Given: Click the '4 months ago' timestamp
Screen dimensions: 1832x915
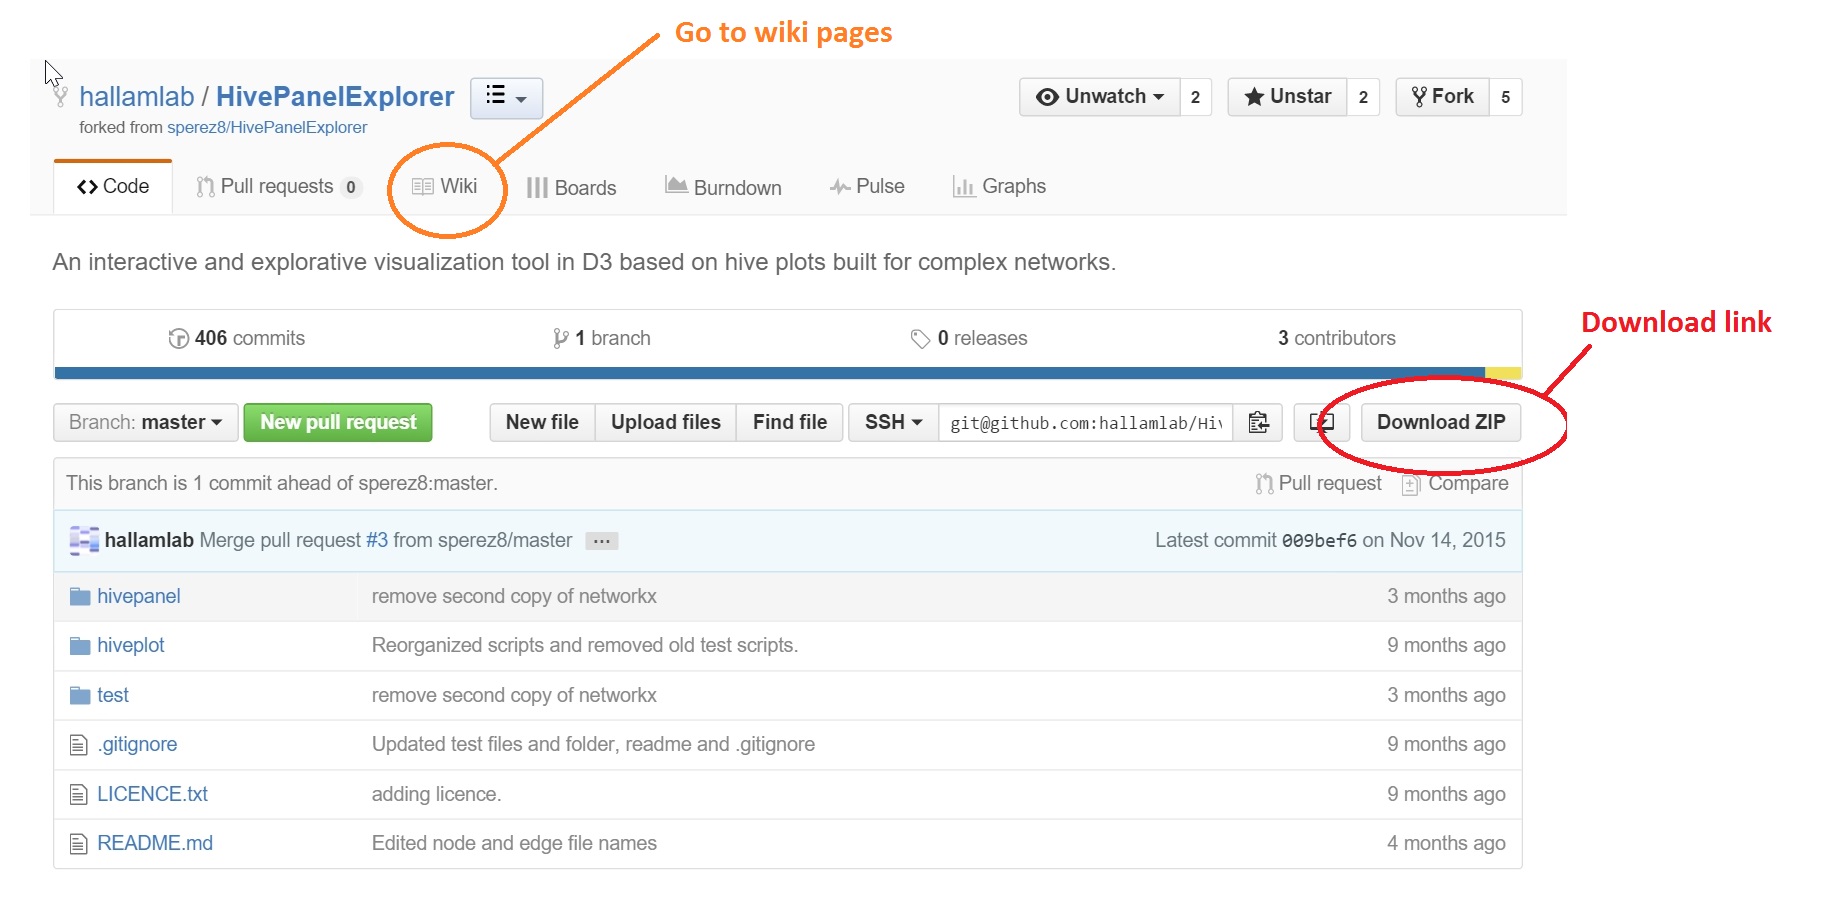Looking at the screenshot, I should 1446,844.
